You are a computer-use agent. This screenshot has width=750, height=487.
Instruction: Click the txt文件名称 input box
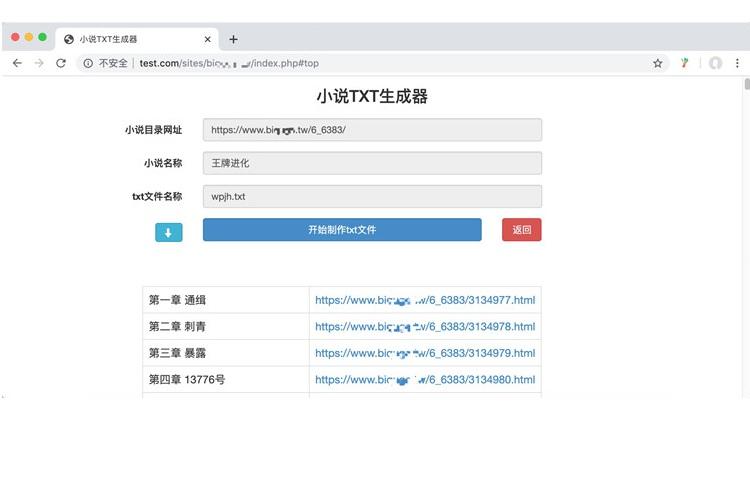tap(372, 197)
